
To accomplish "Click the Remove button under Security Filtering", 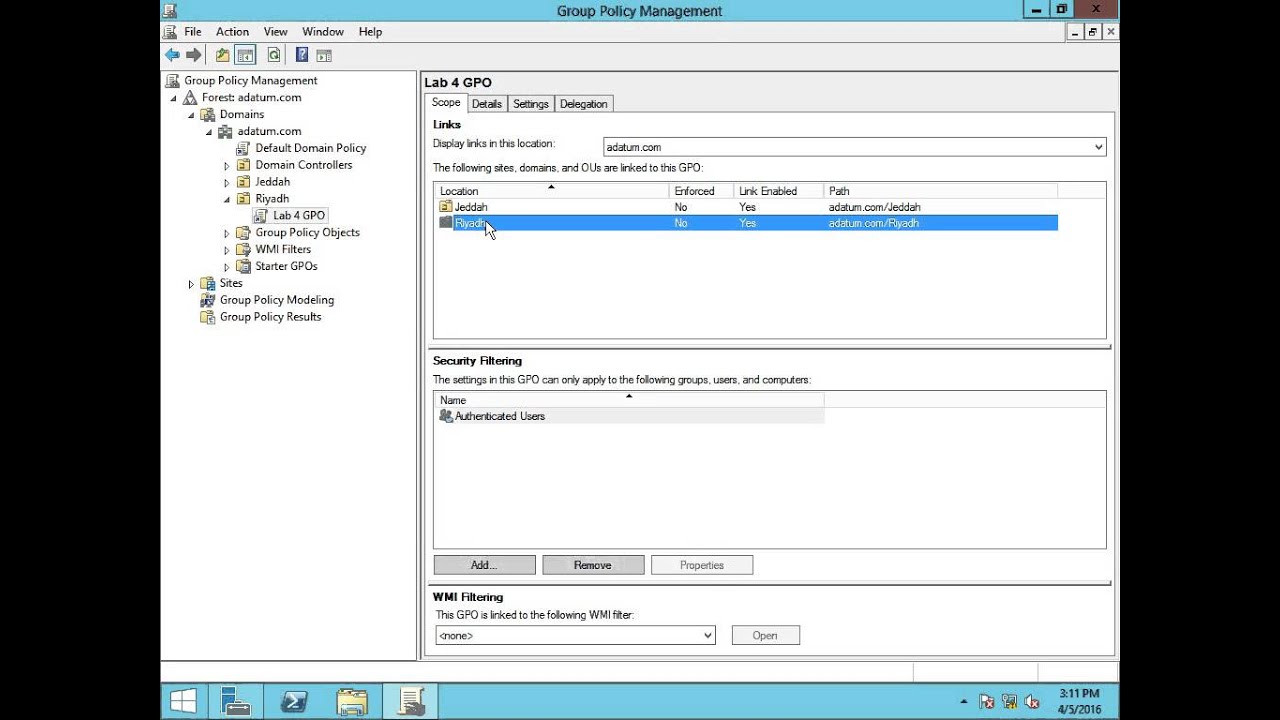I will [593, 565].
